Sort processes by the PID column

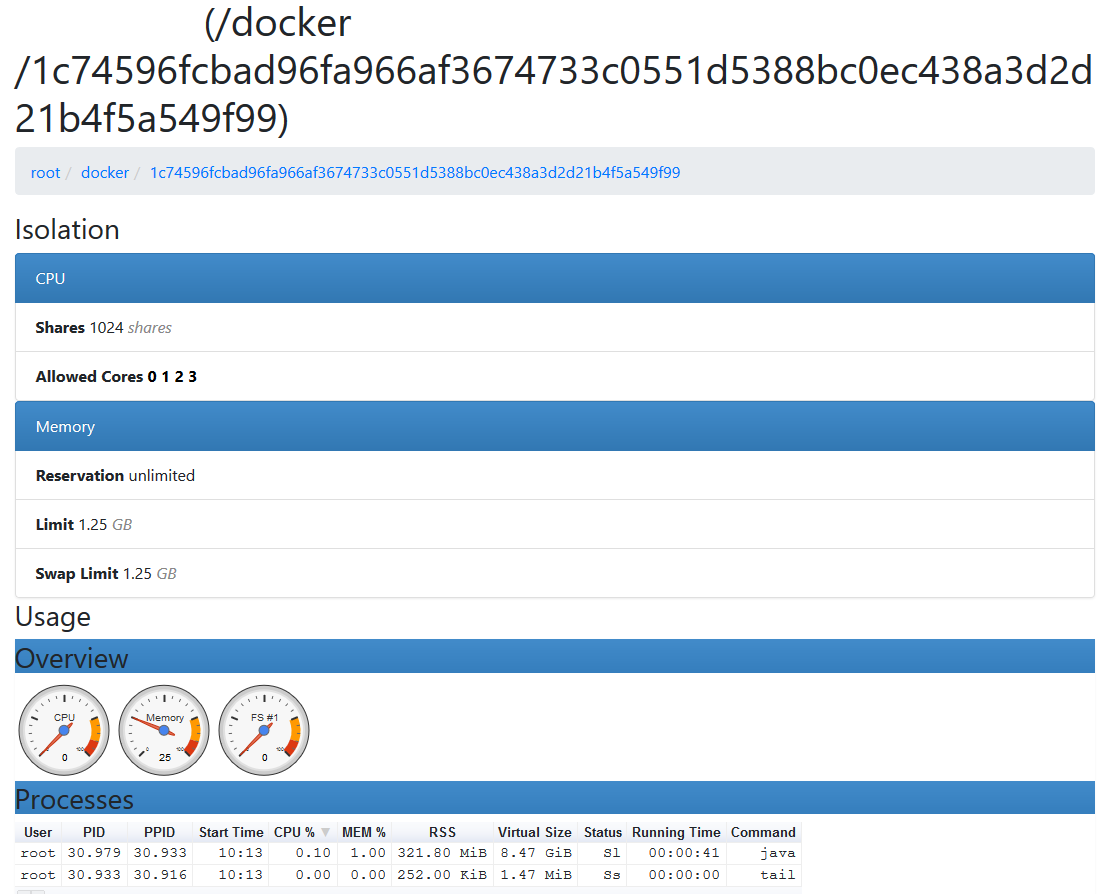pos(94,832)
